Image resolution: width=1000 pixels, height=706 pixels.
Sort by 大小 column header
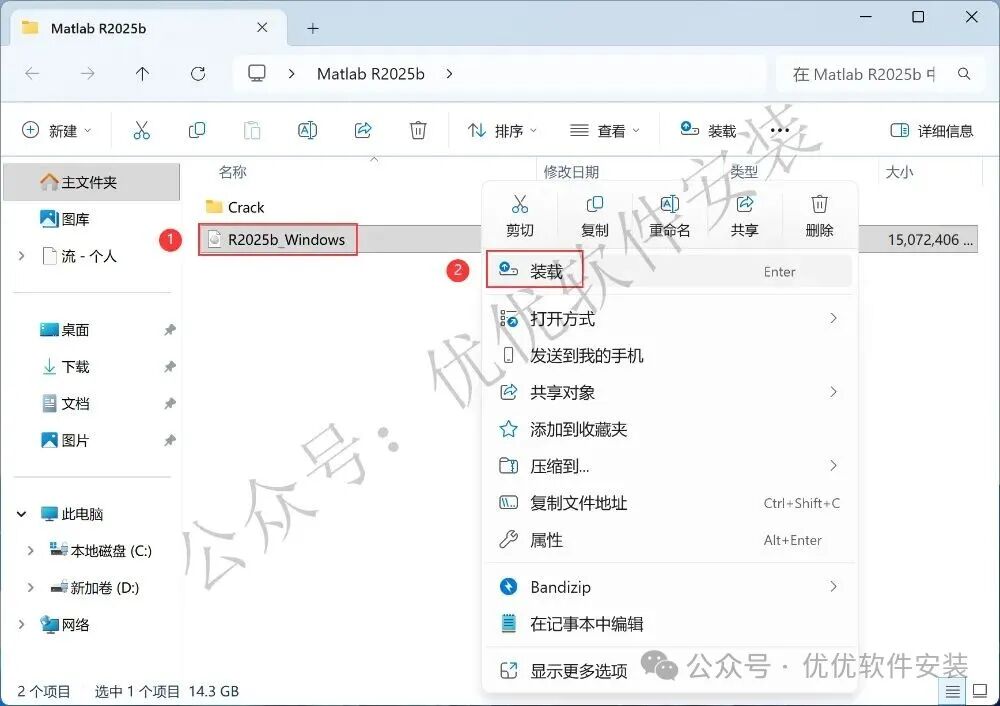899,172
